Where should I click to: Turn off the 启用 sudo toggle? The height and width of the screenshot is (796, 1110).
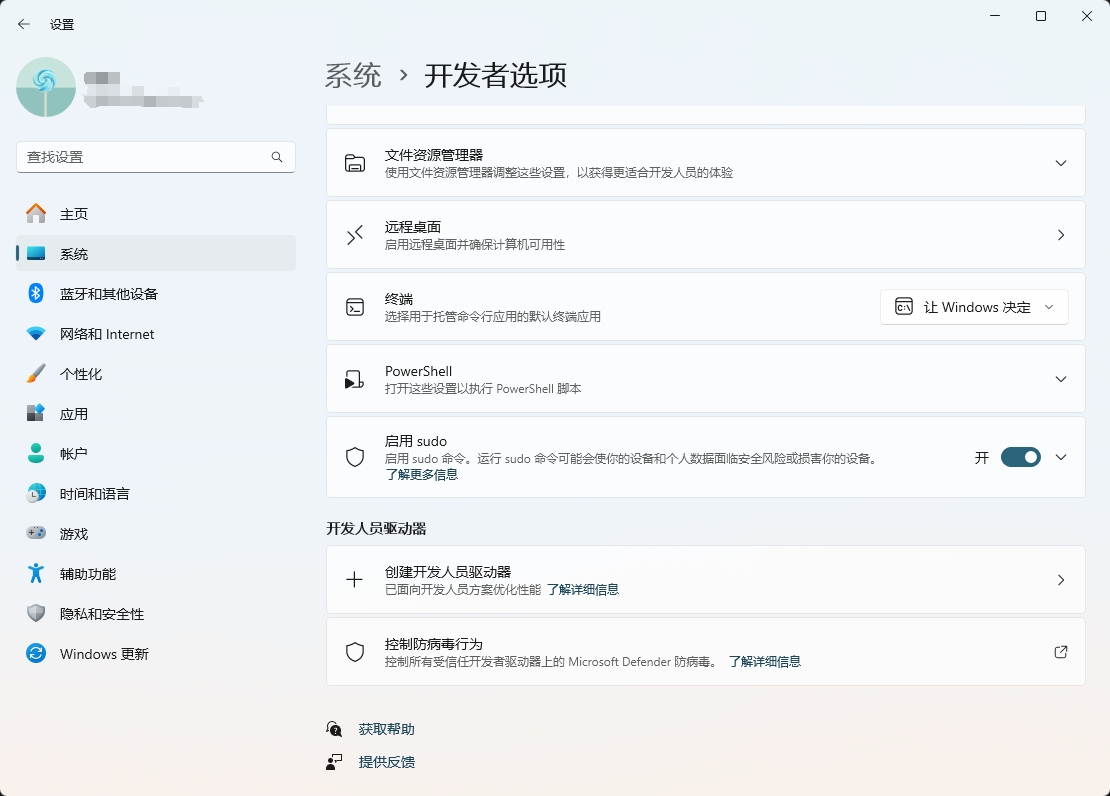click(x=1021, y=457)
